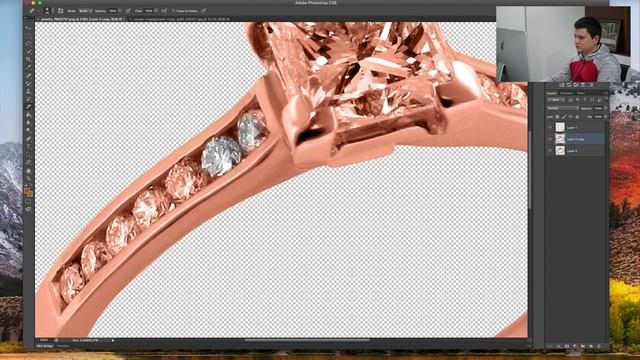640x360 pixels.
Task: Select the Quick Selection tool
Action: click(29, 51)
